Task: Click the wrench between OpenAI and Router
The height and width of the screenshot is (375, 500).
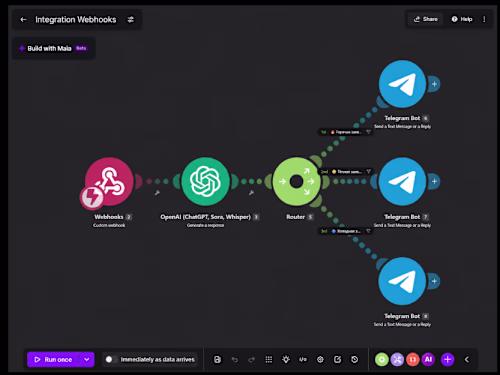Action: pos(251,192)
